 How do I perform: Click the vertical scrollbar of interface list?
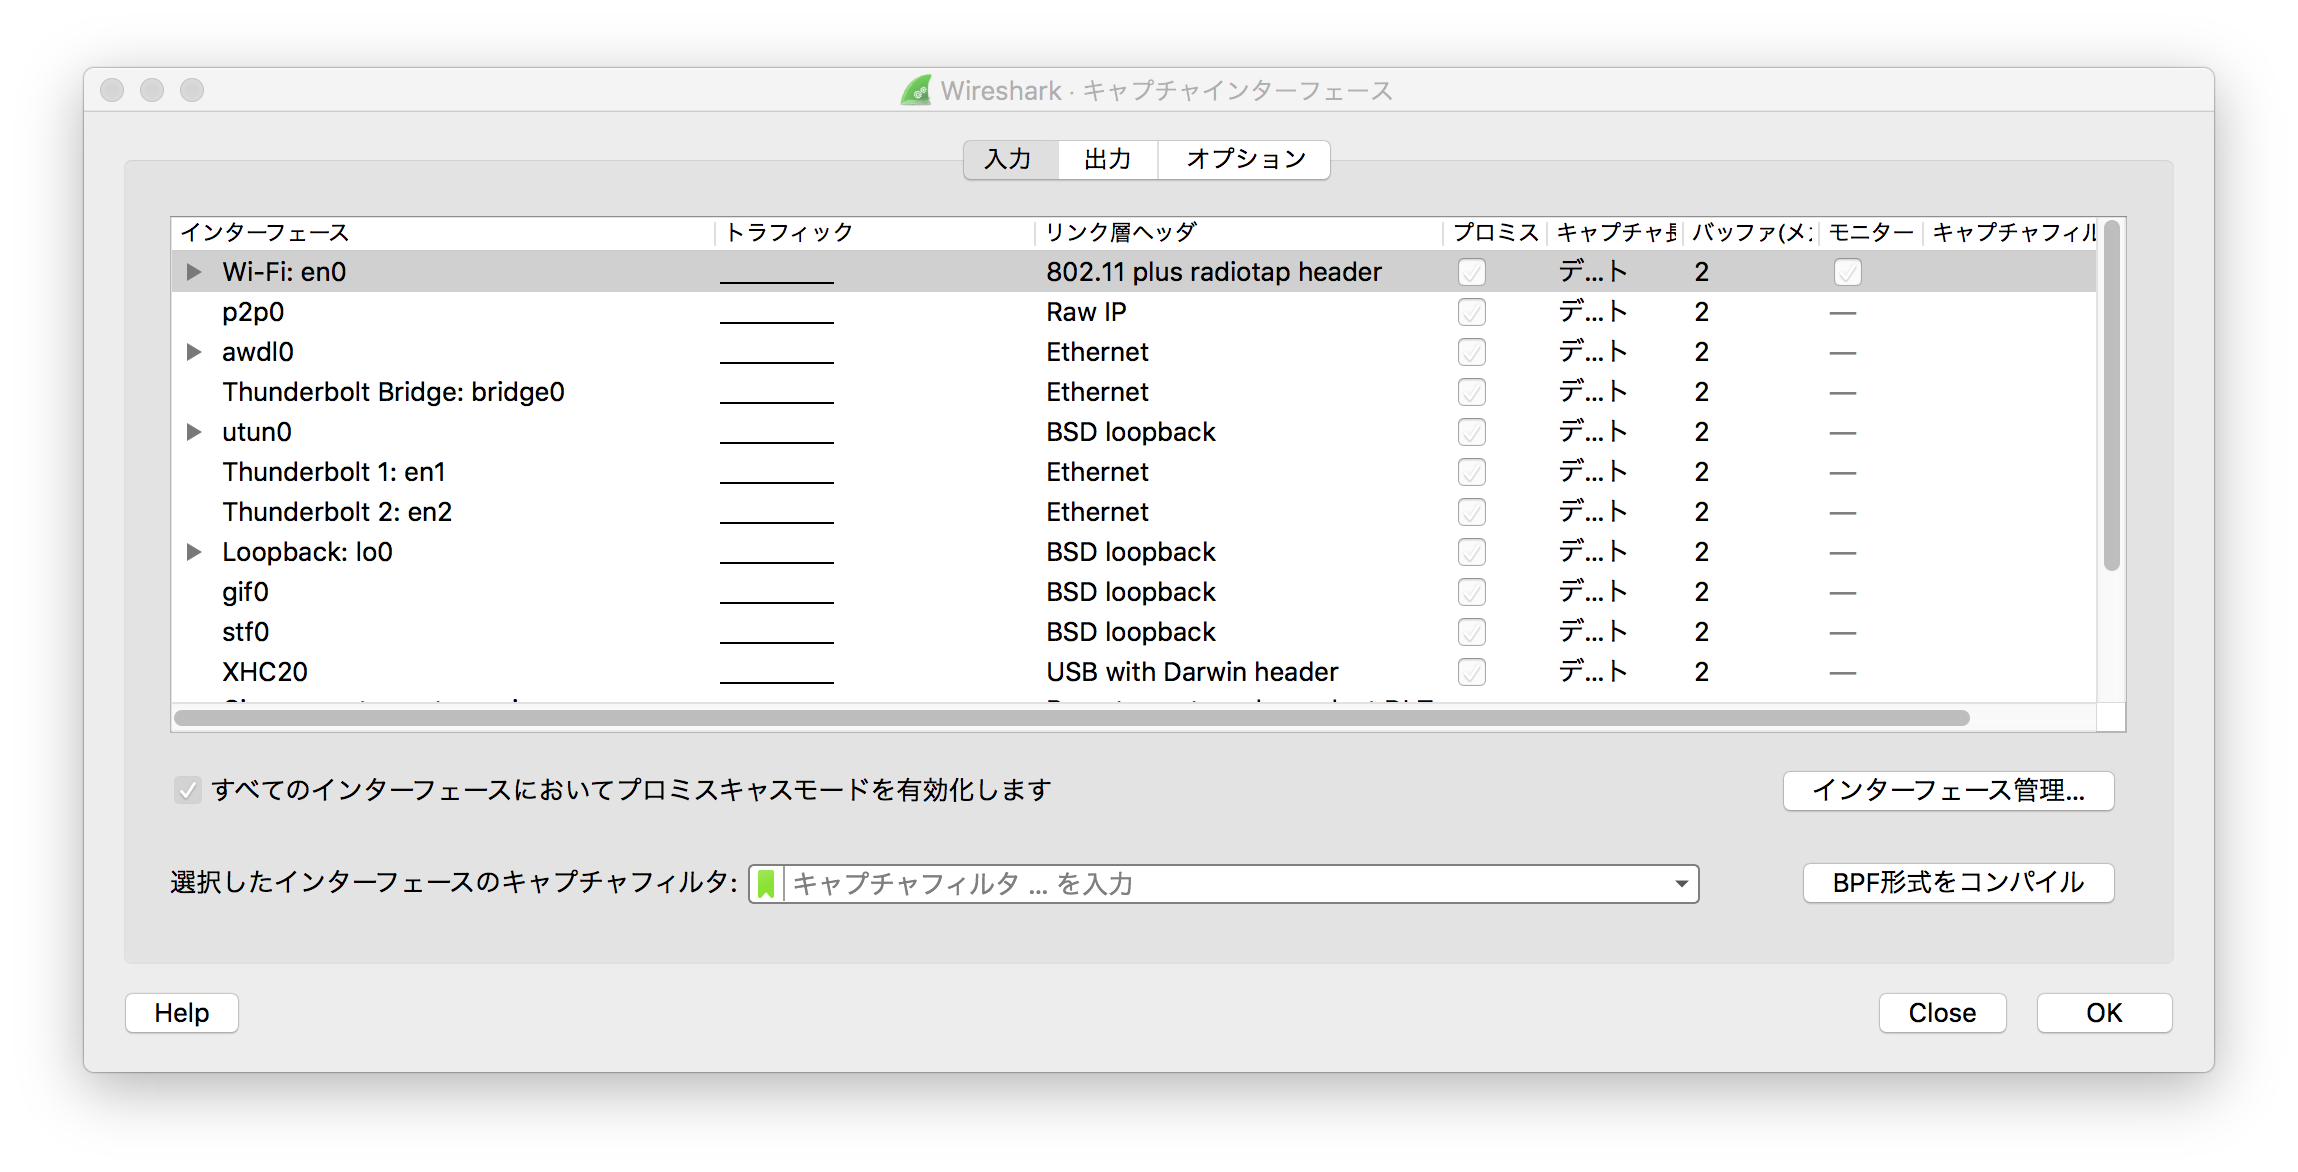click(x=2111, y=396)
